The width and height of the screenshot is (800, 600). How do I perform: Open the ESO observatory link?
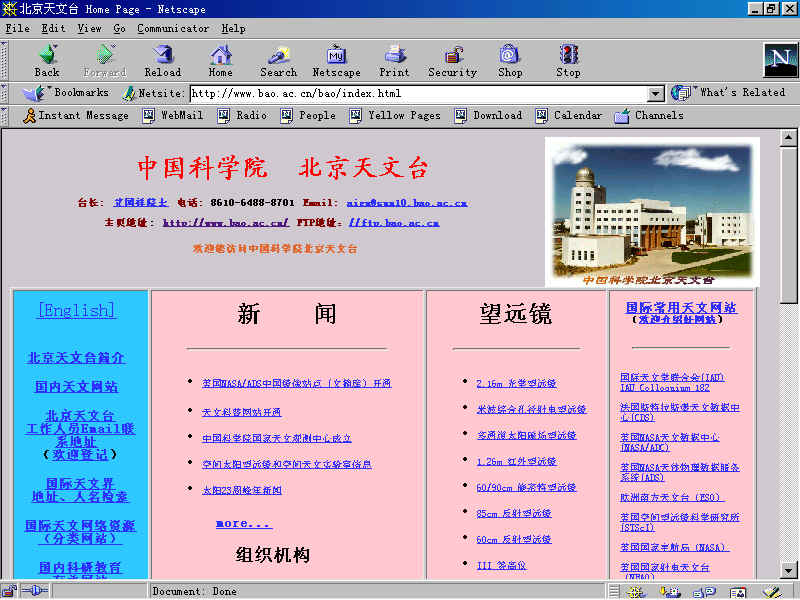coord(672,497)
